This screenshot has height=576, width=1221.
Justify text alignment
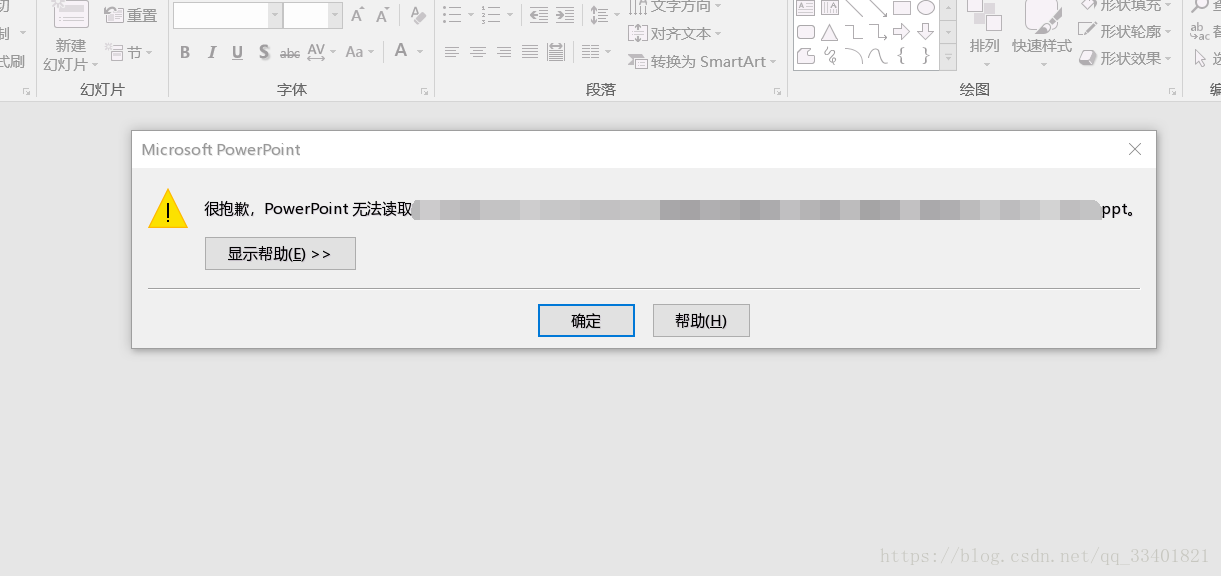530,52
